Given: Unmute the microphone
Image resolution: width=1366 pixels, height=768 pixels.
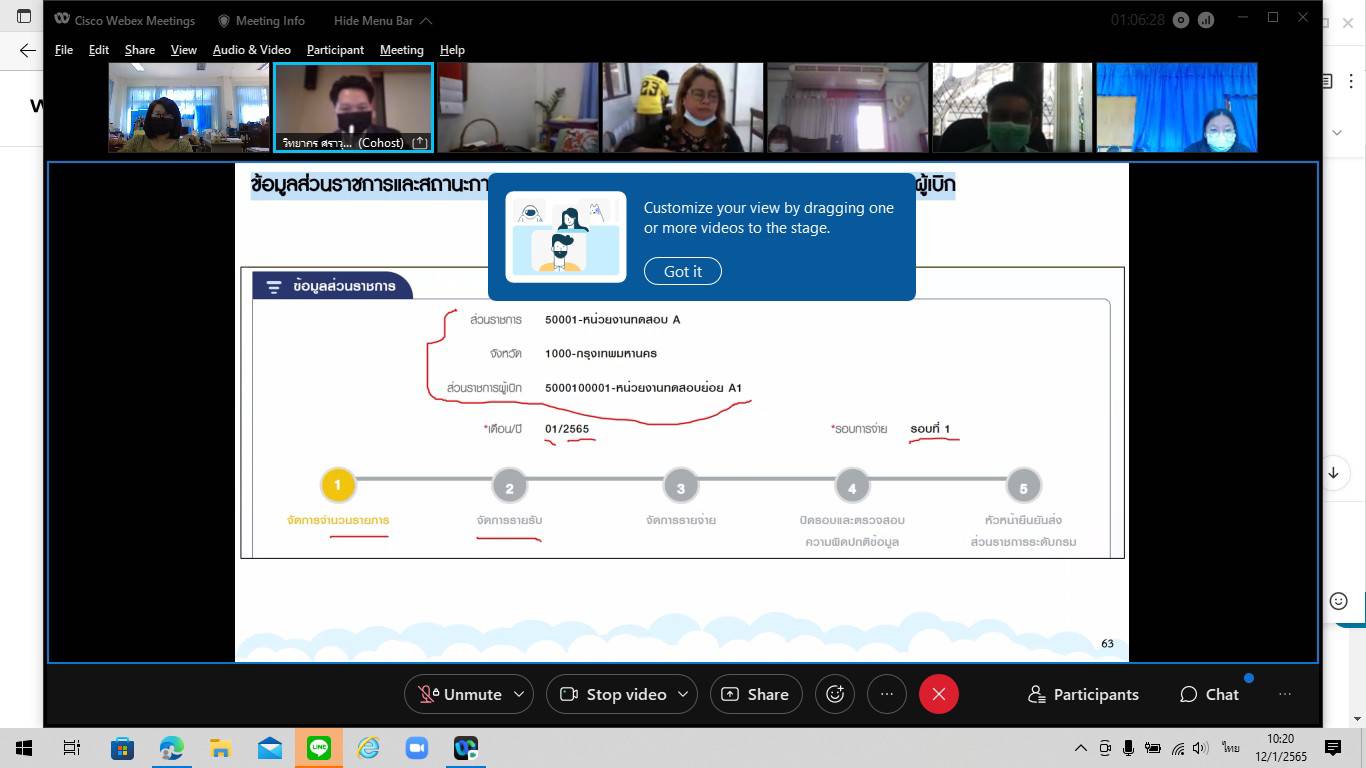Looking at the screenshot, I should [460, 694].
